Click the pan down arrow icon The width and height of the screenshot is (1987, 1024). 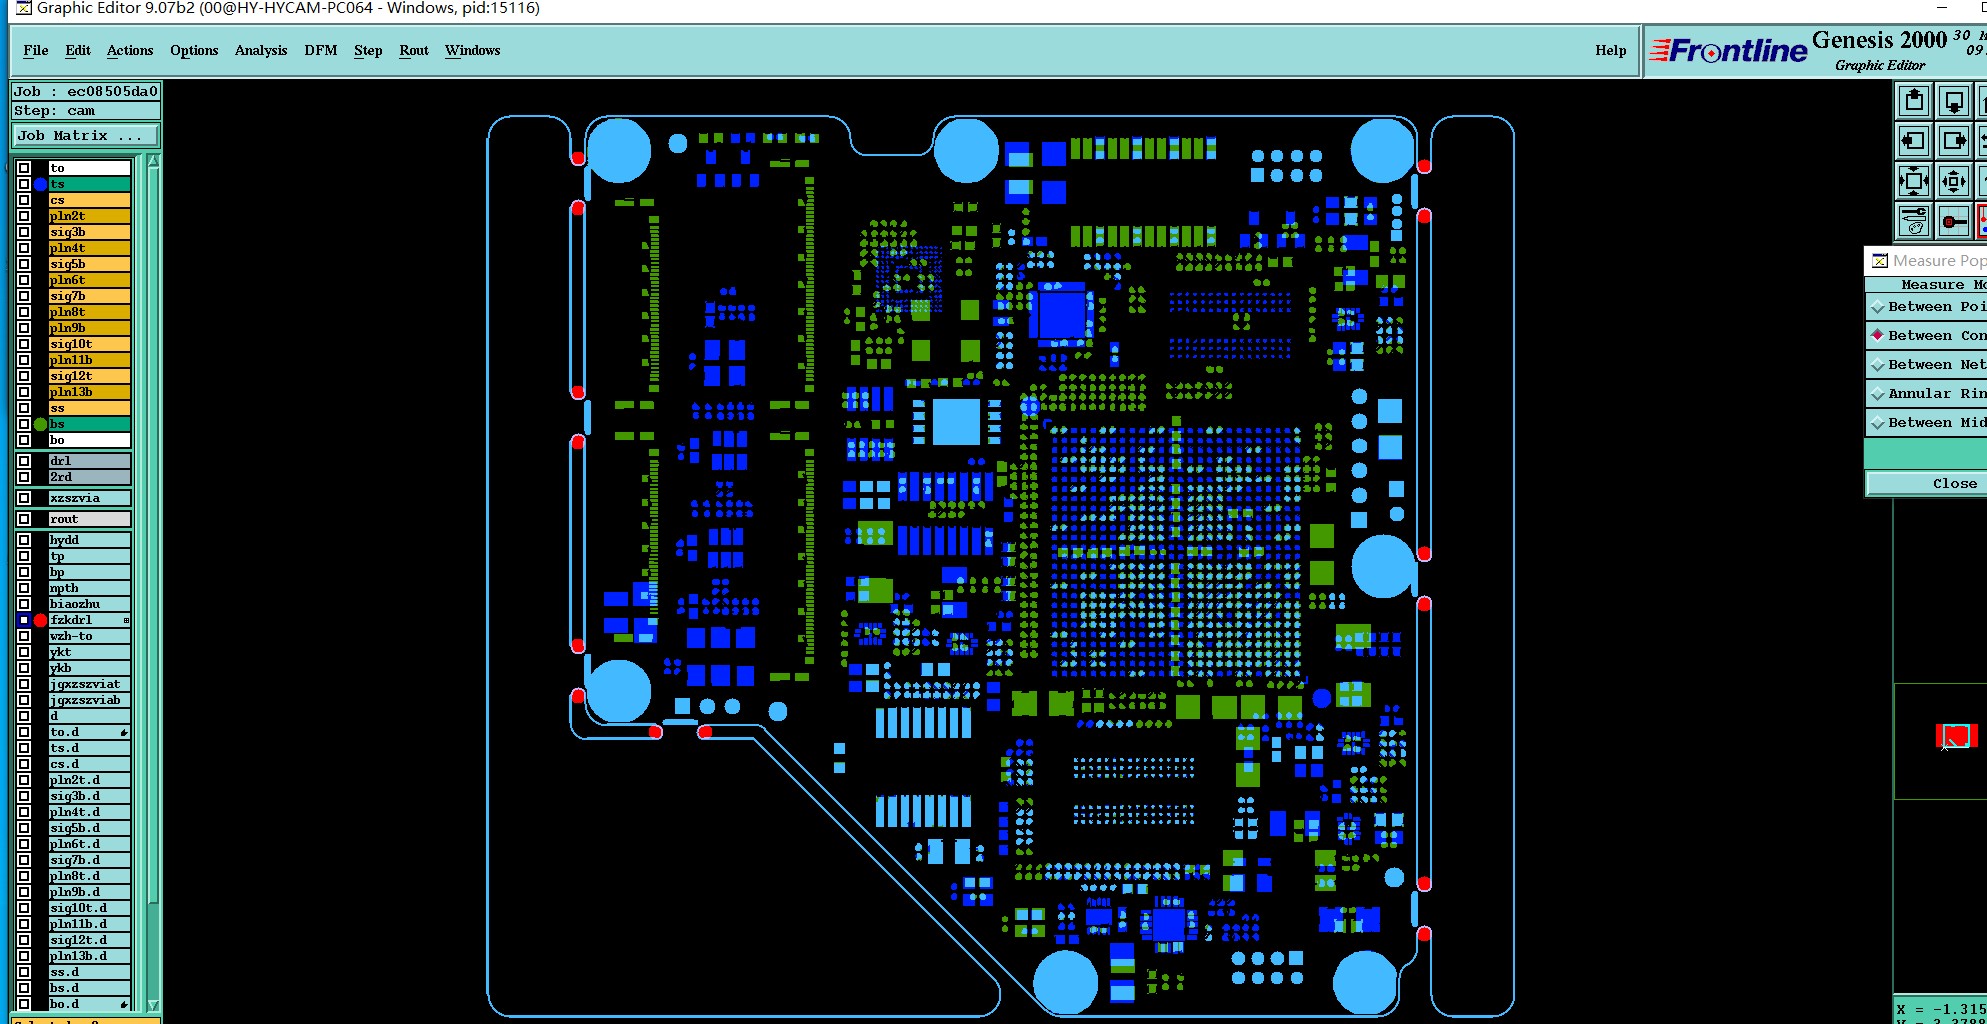pos(1953,101)
